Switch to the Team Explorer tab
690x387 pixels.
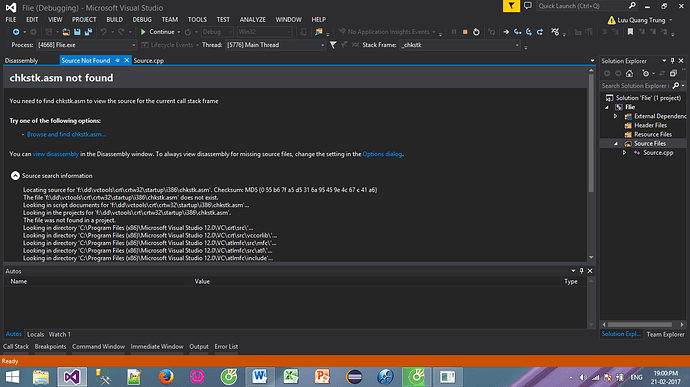pyautogui.click(x=665, y=334)
